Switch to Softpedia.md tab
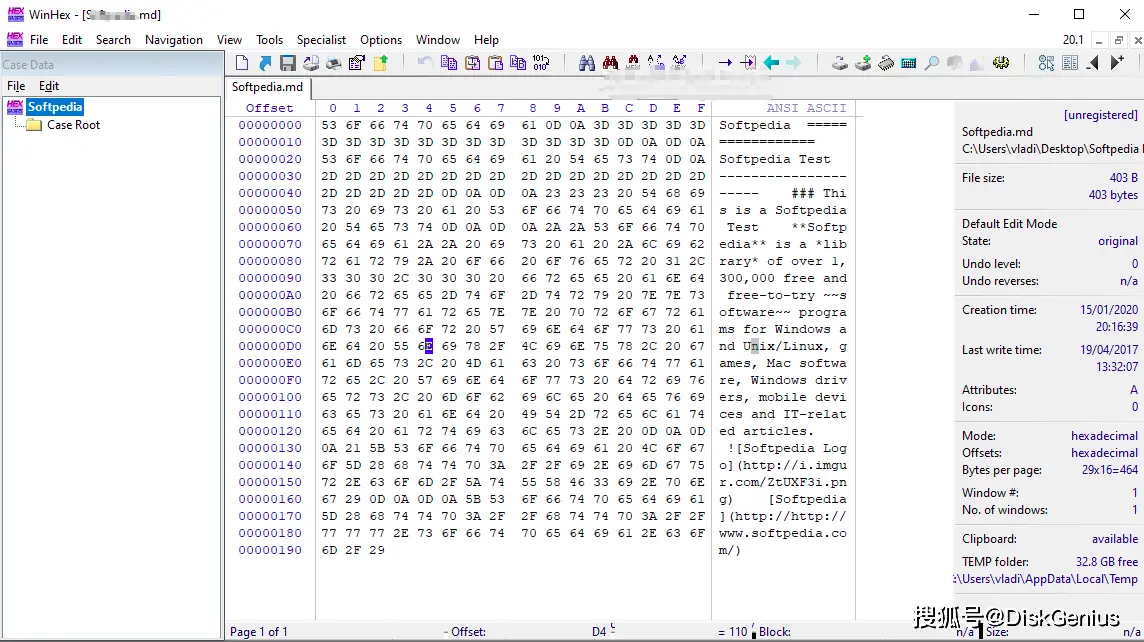The height and width of the screenshot is (642, 1144). 267,87
